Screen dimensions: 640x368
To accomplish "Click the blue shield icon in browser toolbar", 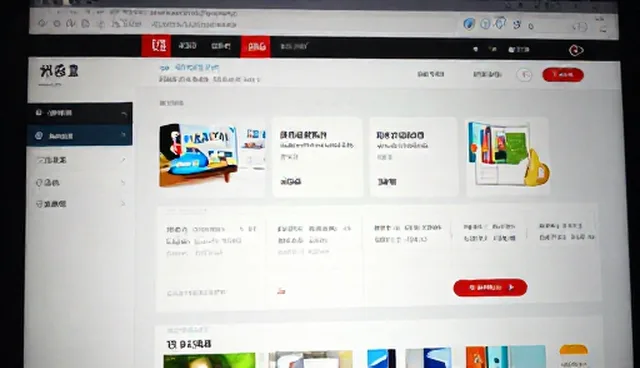I will point(469,24).
